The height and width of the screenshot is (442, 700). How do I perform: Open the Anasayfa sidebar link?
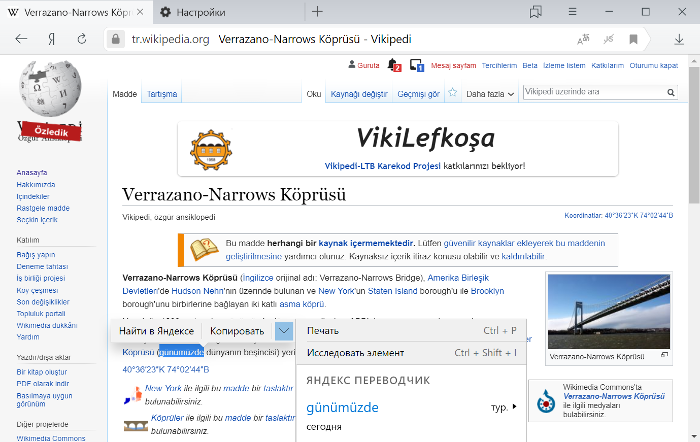[32, 172]
